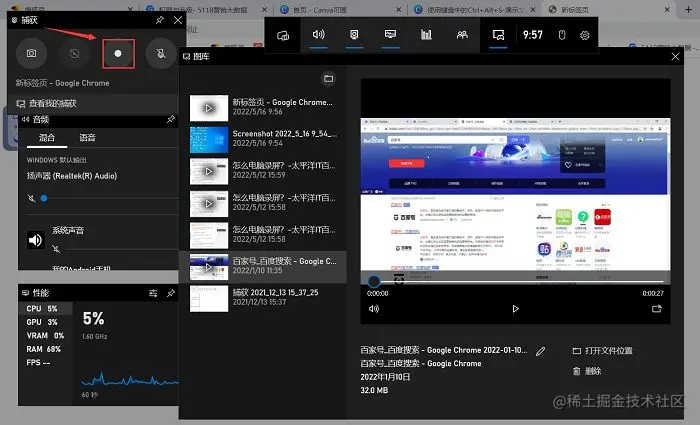Screen dimensions: 700x425
Task: Select the RAM metric row
Action: (x=46, y=349)
